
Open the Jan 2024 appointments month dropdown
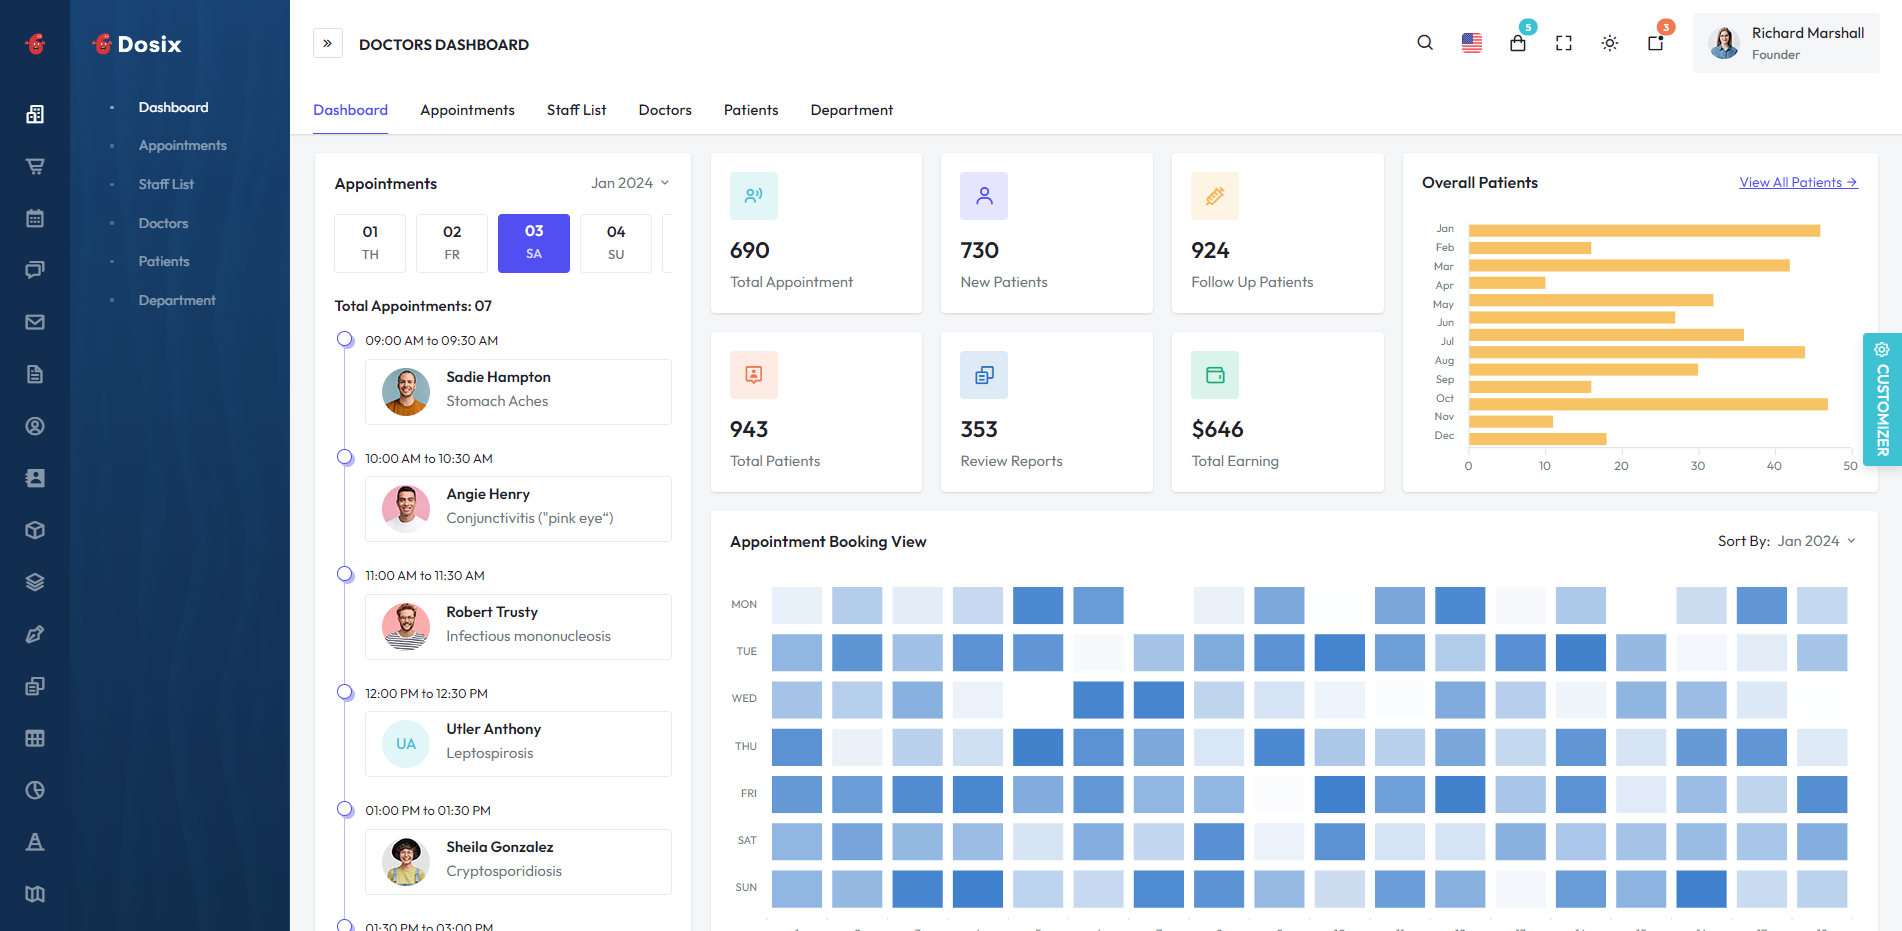point(630,183)
